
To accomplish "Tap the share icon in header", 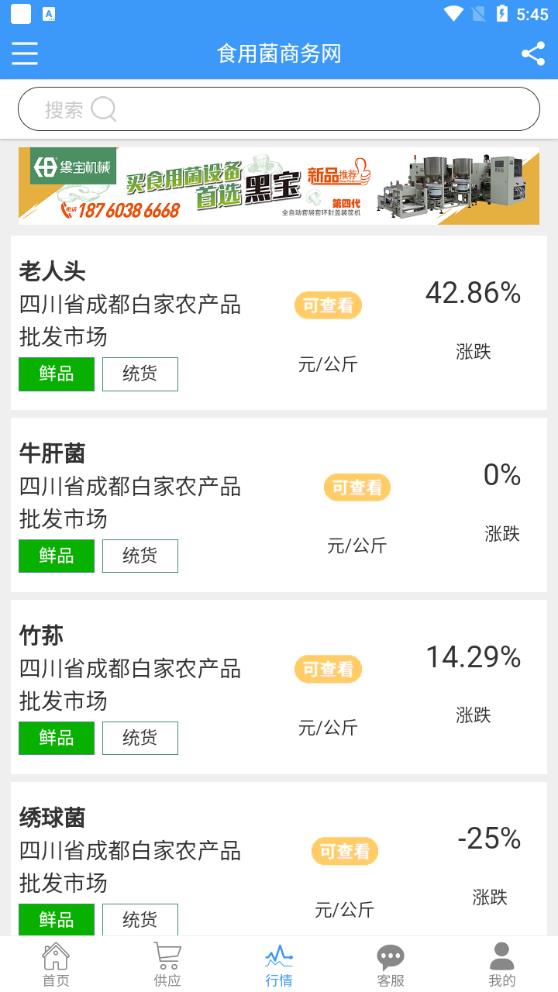I will coord(533,54).
